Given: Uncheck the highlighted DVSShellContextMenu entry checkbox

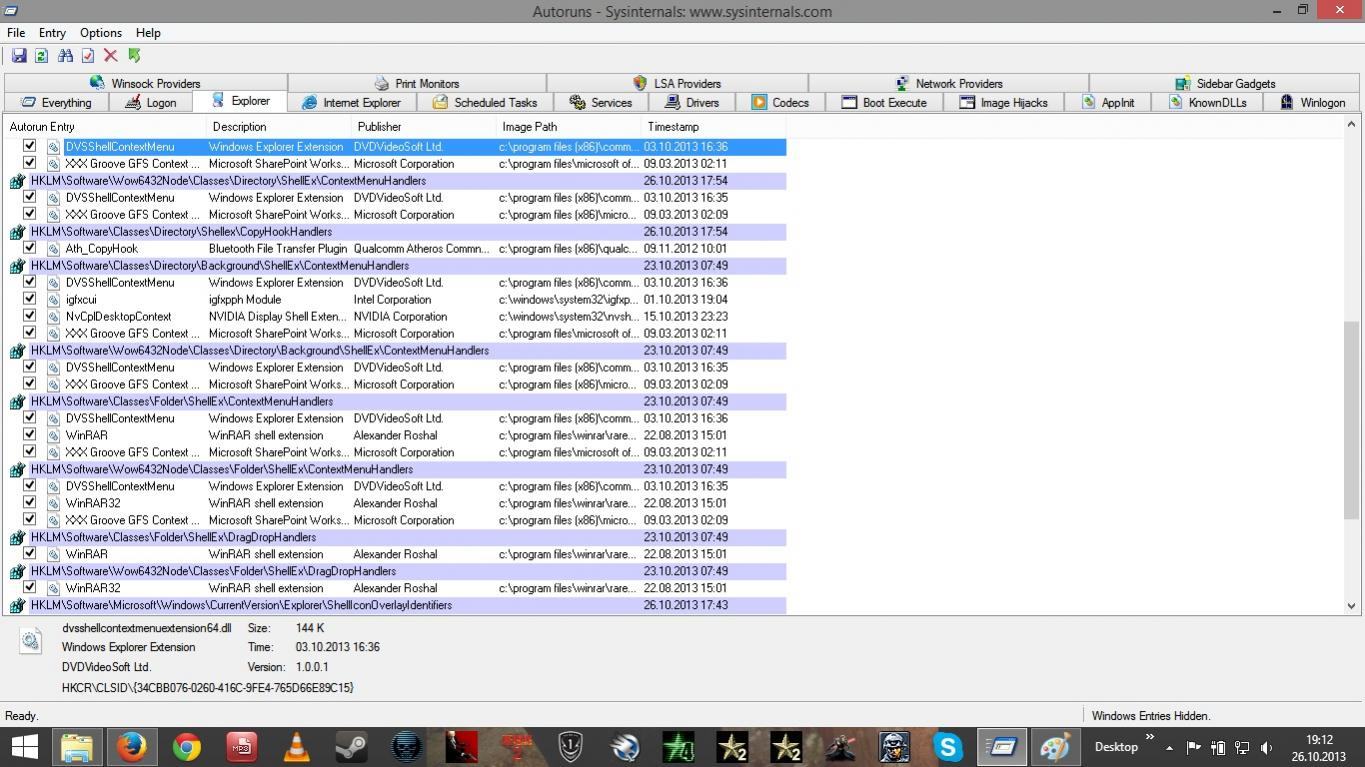Looking at the screenshot, I should (29, 146).
